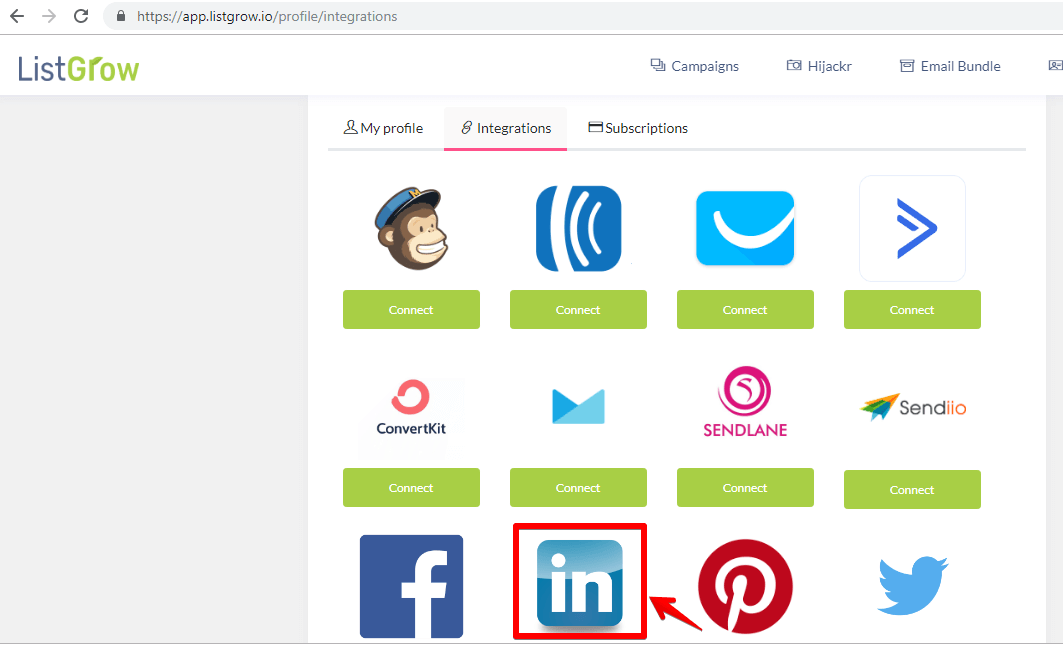The image size is (1063, 646).
Task: Click the GetResponse envelope logo
Action: click(745, 228)
